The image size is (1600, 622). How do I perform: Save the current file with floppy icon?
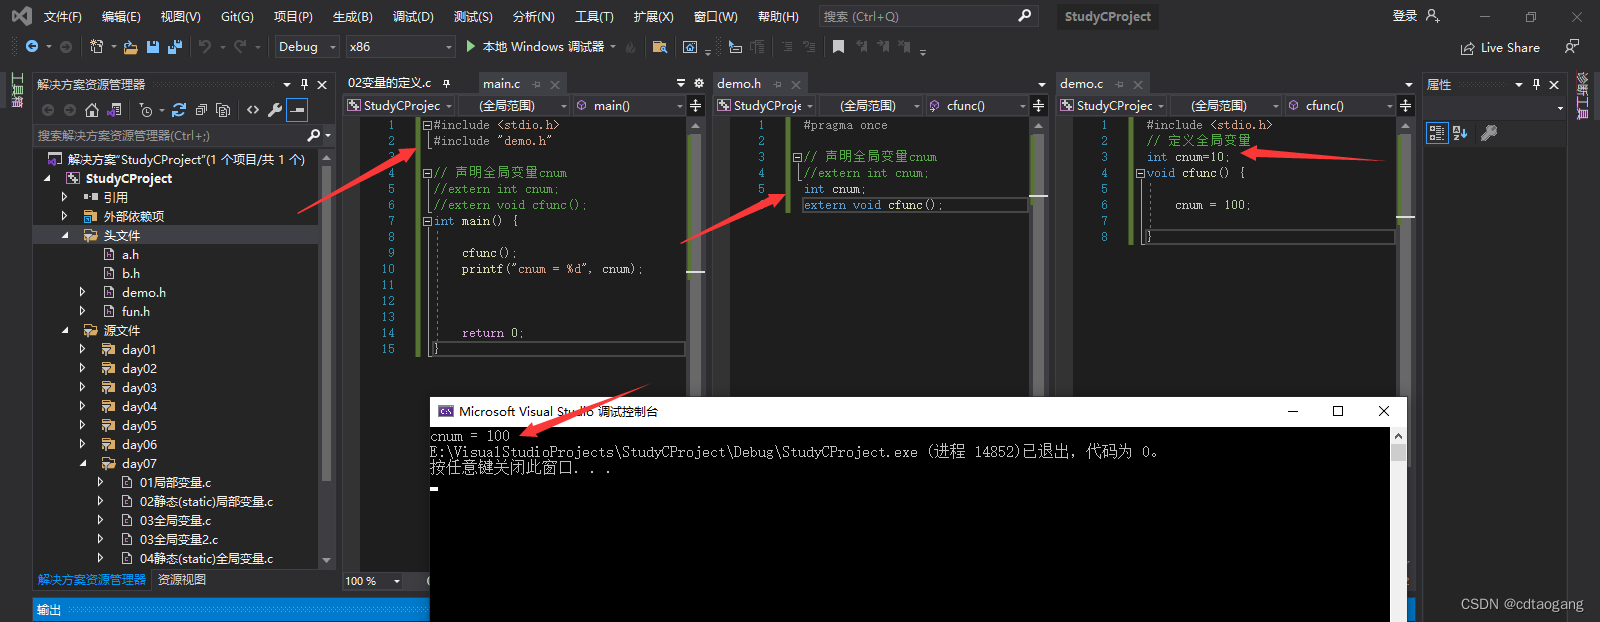click(153, 47)
